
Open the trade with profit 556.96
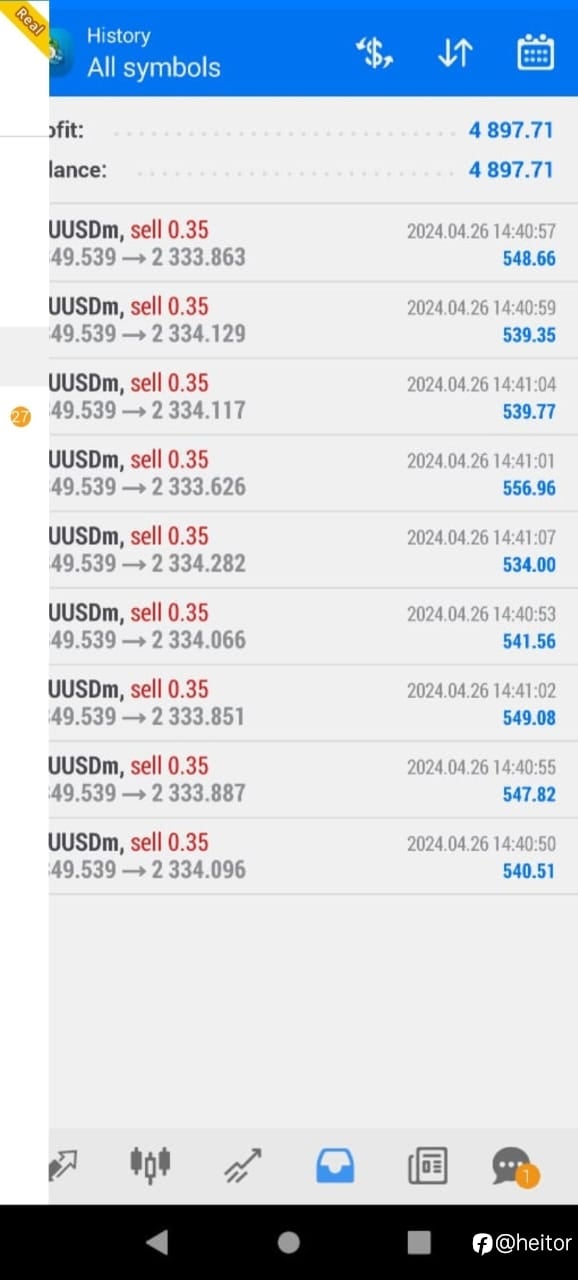[313, 473]
